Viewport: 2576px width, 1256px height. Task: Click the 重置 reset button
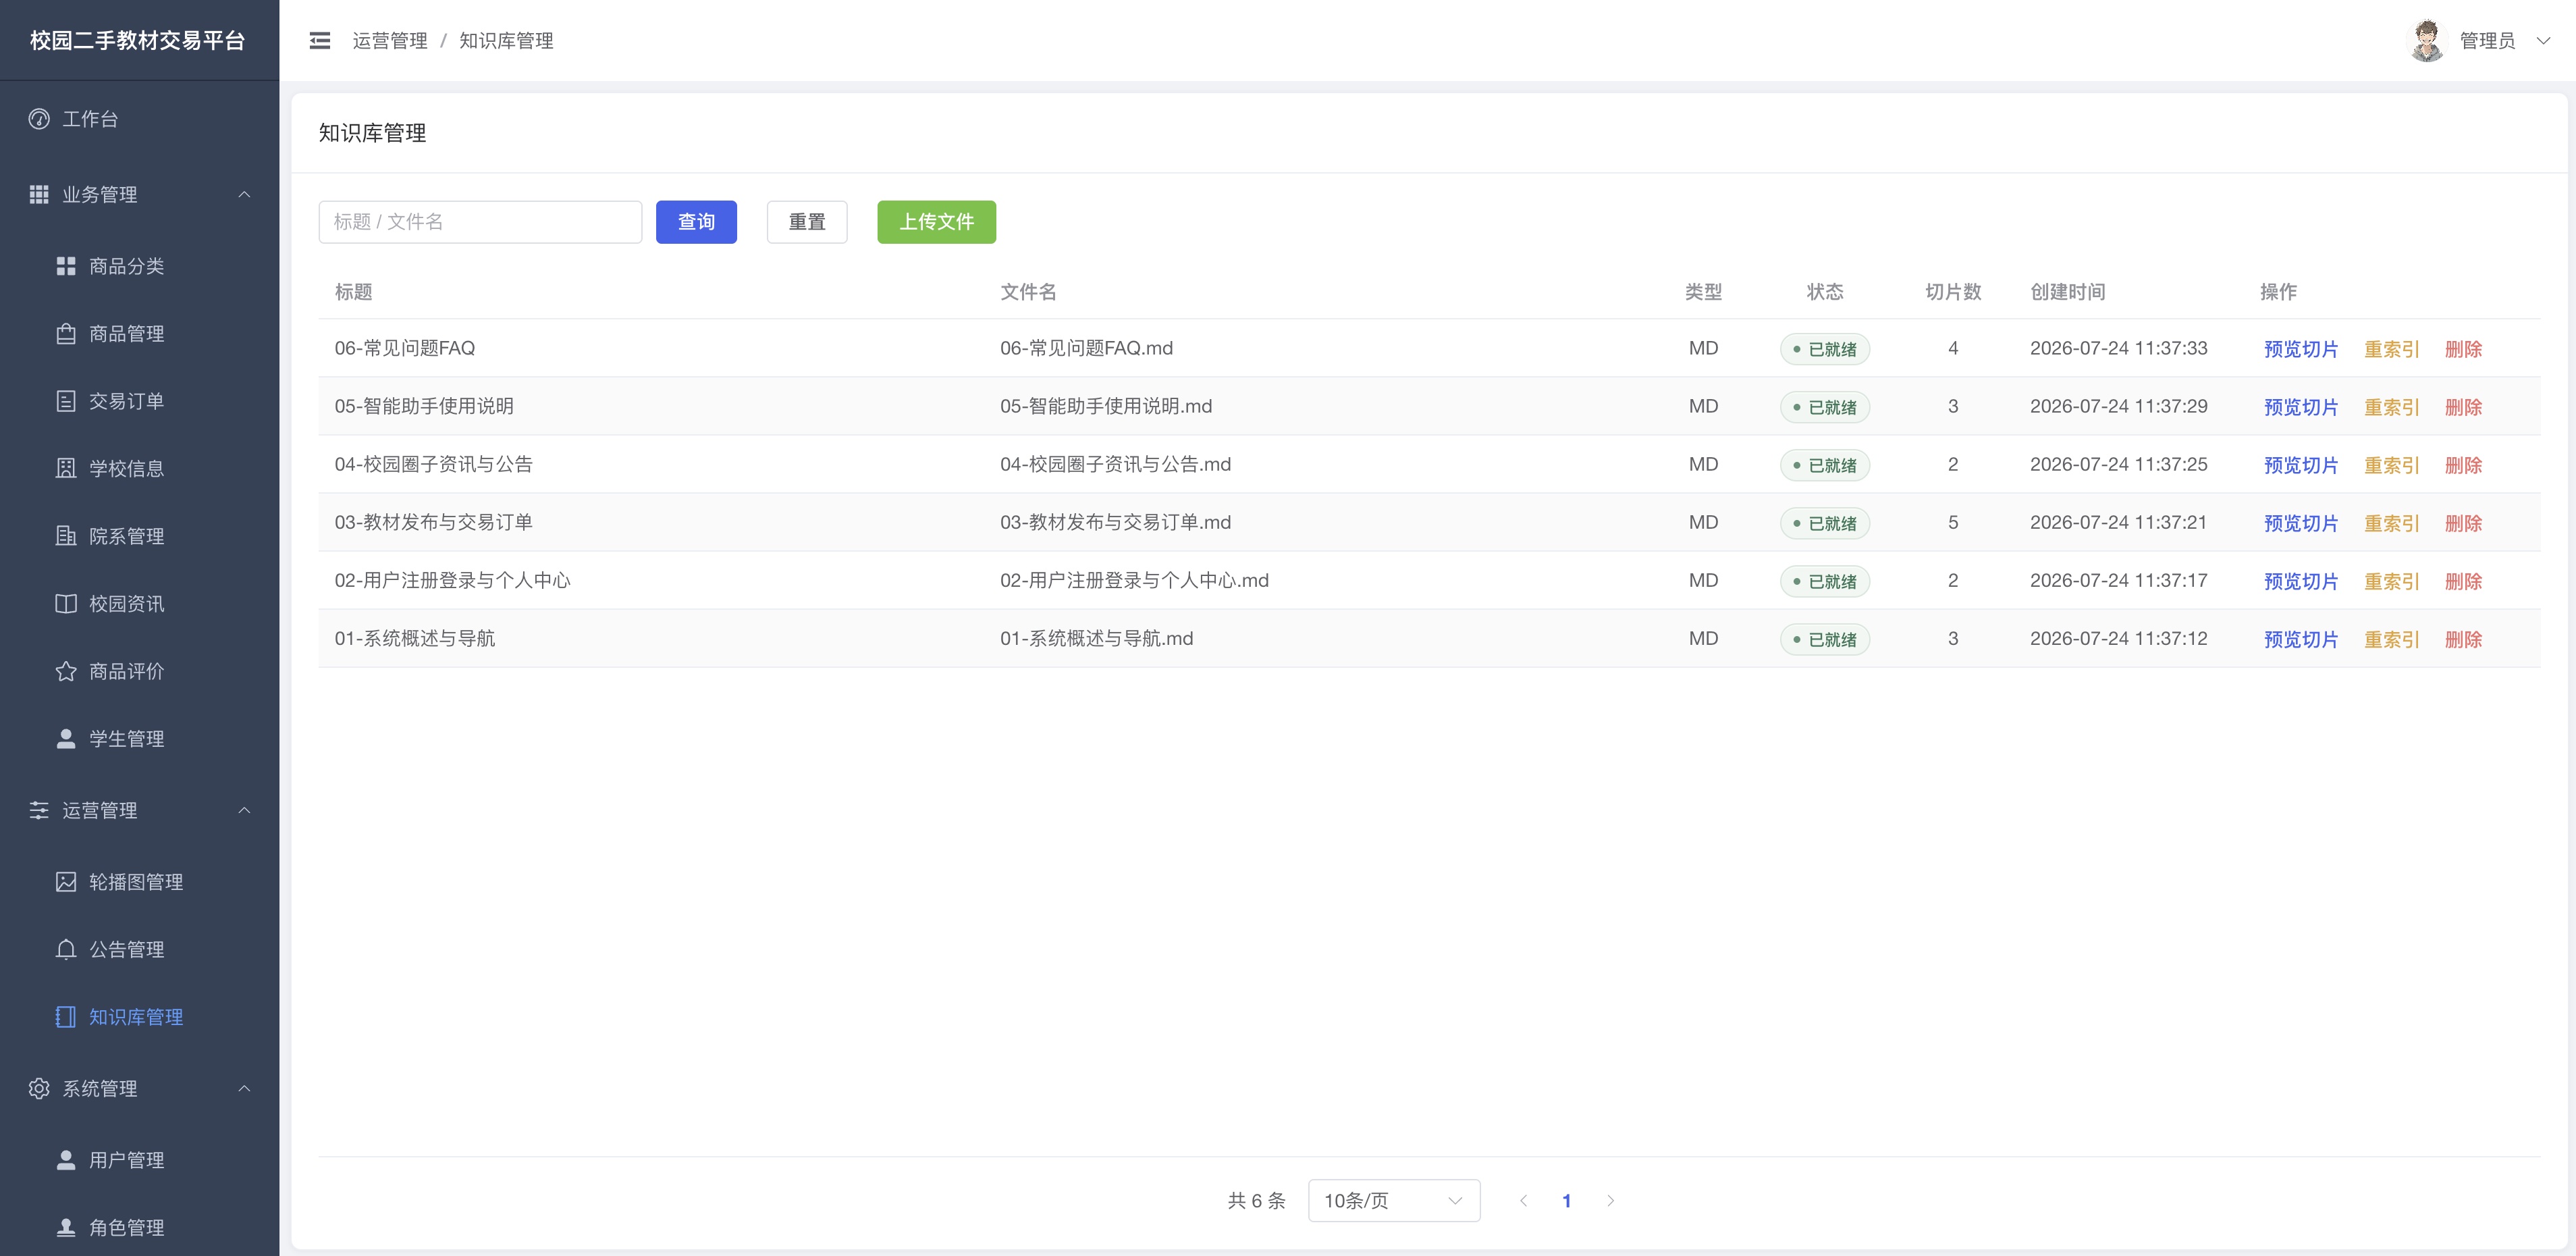807,222
